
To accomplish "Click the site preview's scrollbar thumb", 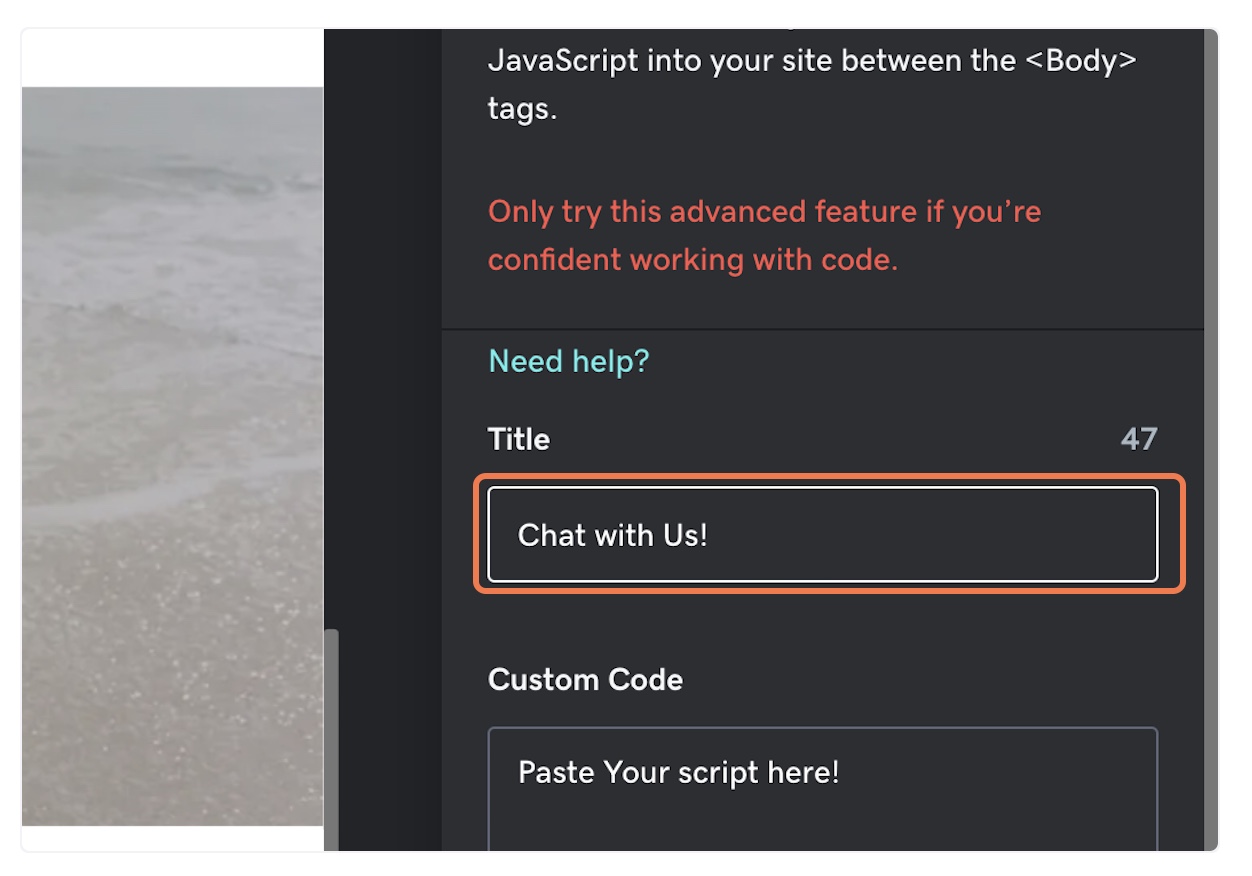I will 331,738.
